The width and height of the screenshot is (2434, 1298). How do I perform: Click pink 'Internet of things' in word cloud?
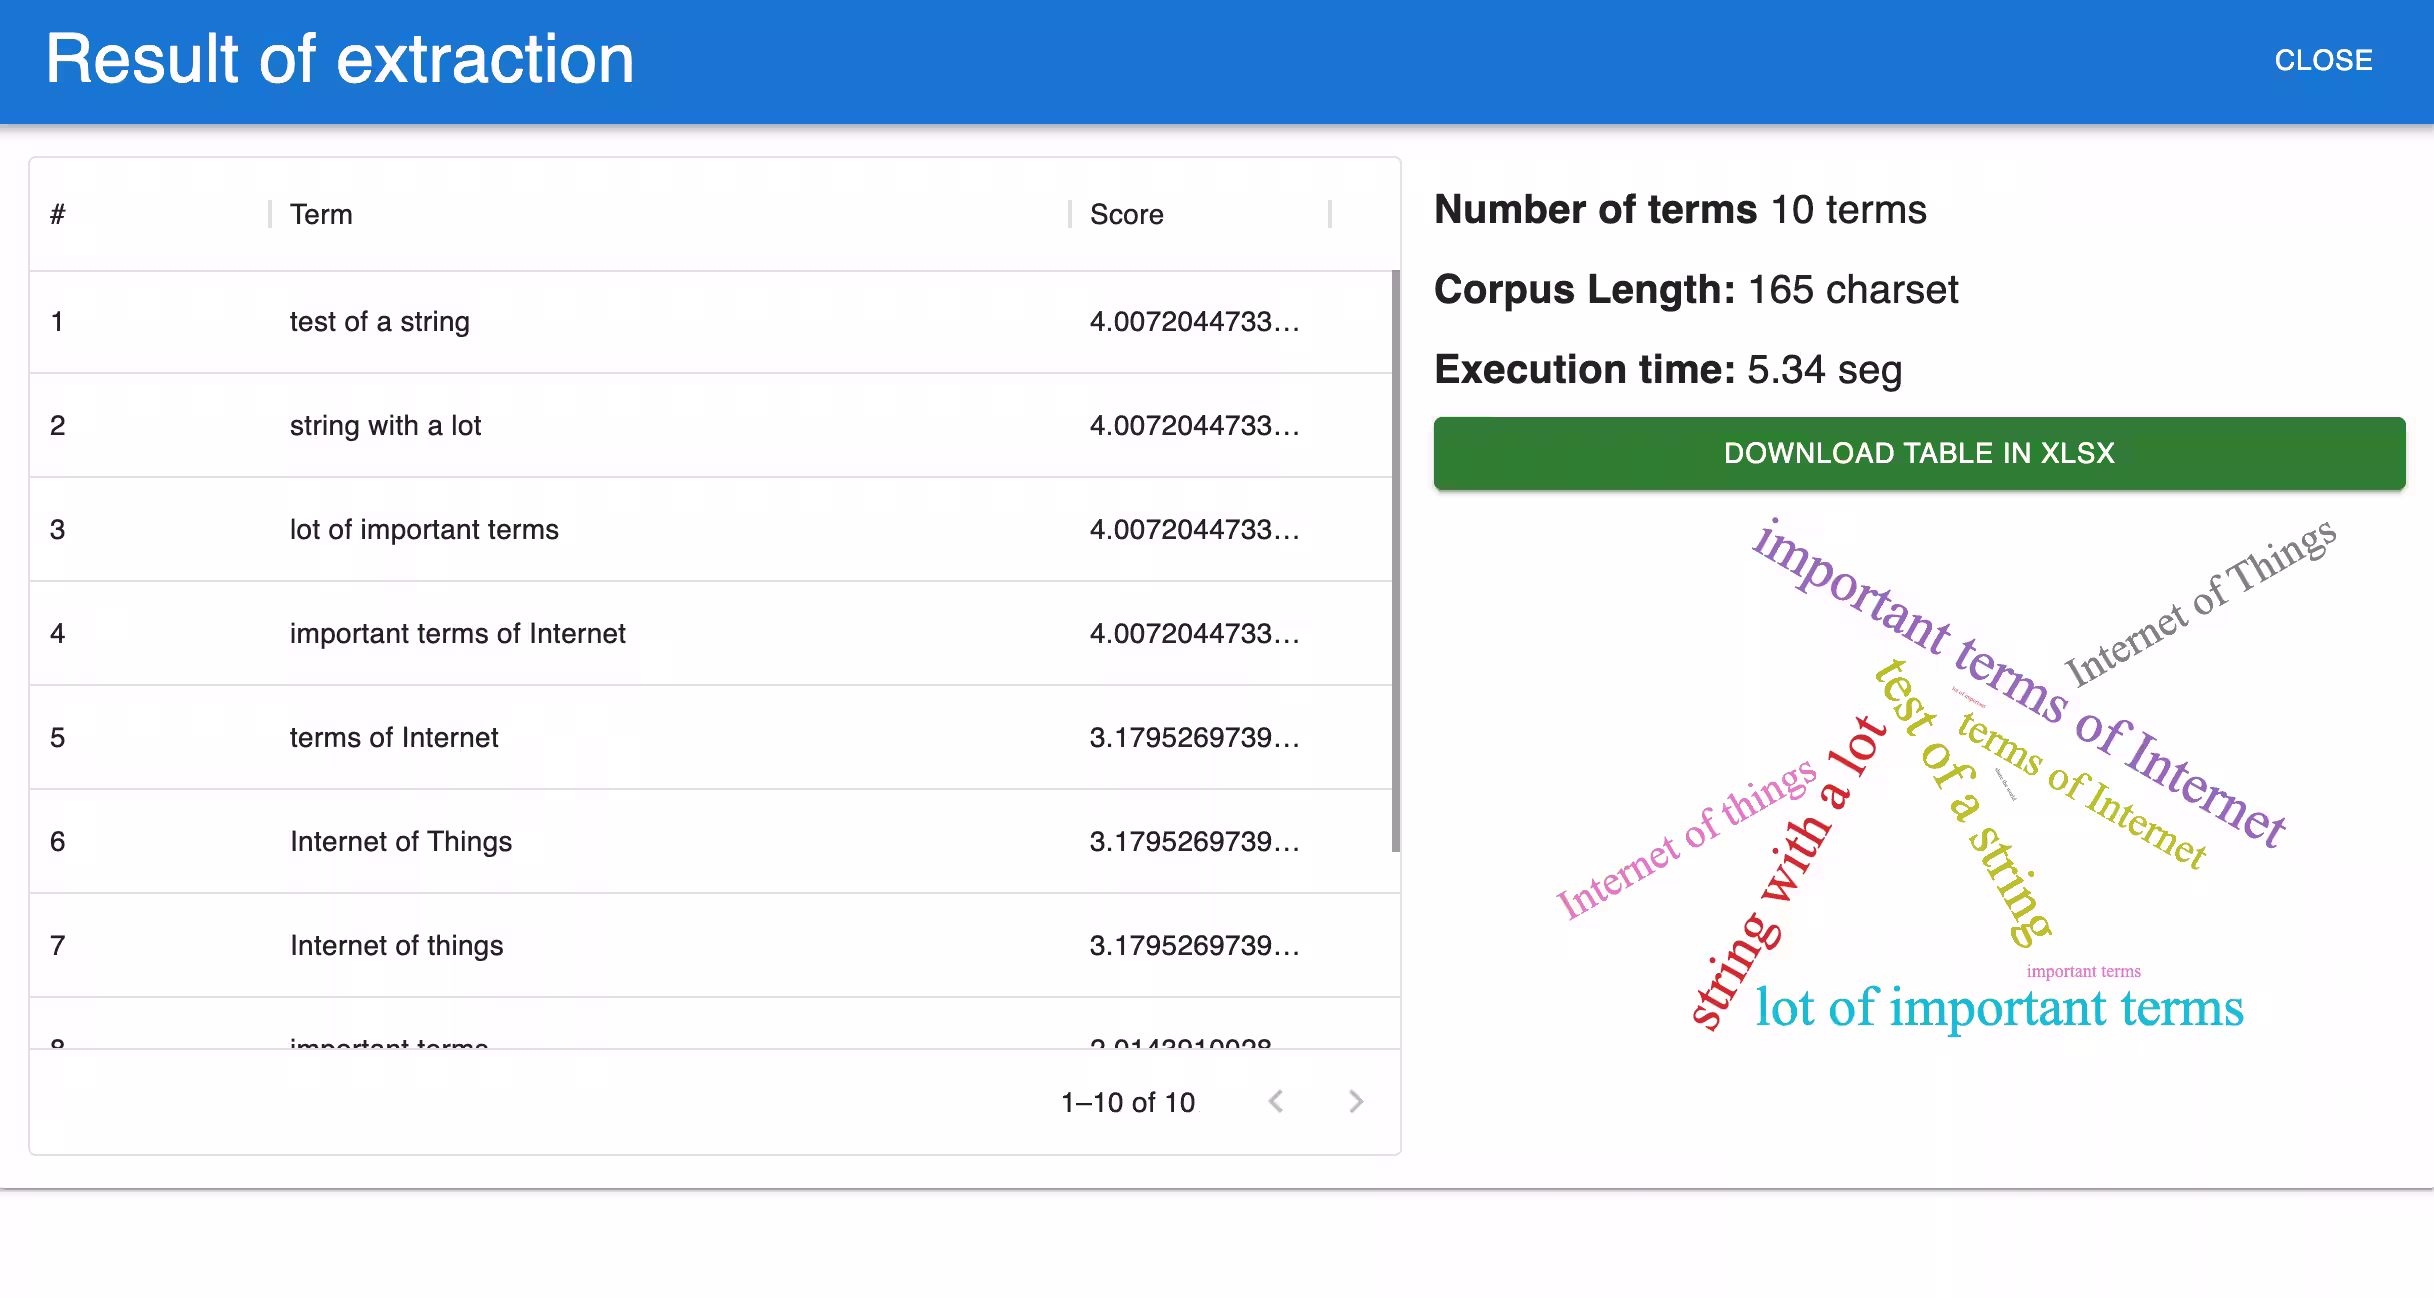[1686, 839]
